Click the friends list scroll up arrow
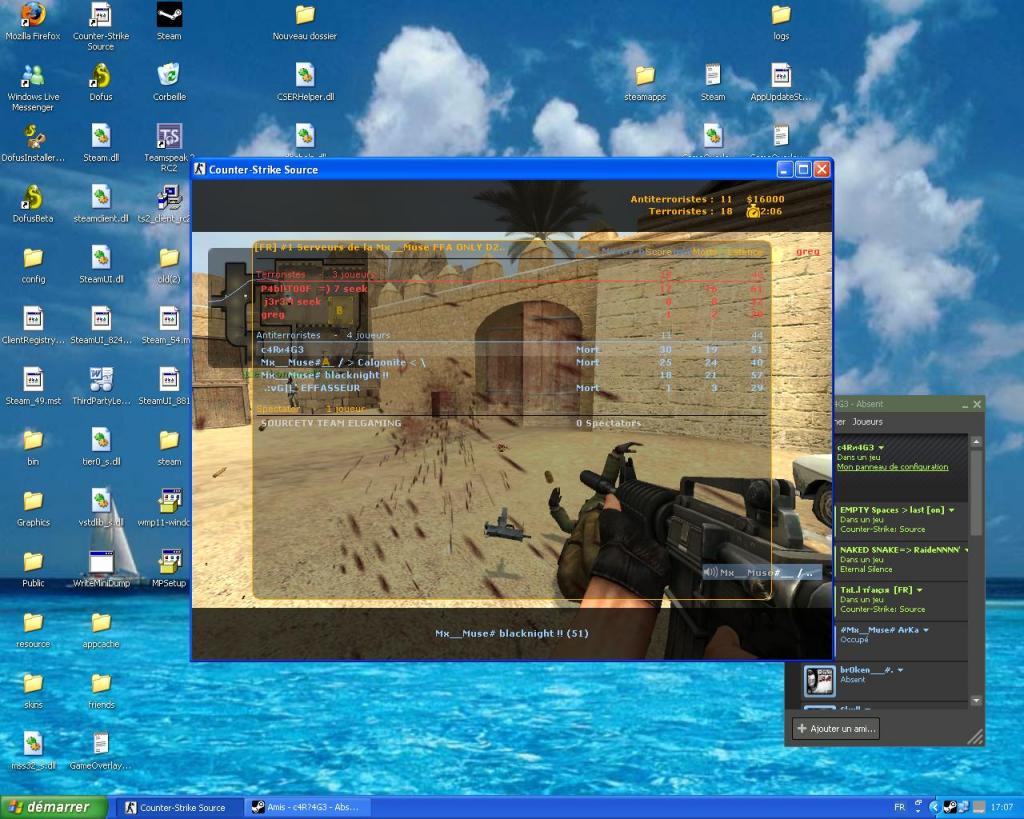 [x=976, y=442]
